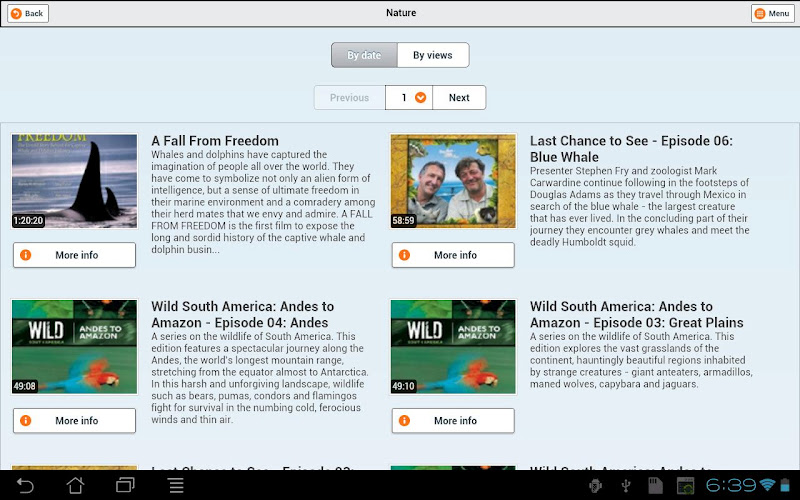Click the disabled Previous page button

(x=349, y=97)
